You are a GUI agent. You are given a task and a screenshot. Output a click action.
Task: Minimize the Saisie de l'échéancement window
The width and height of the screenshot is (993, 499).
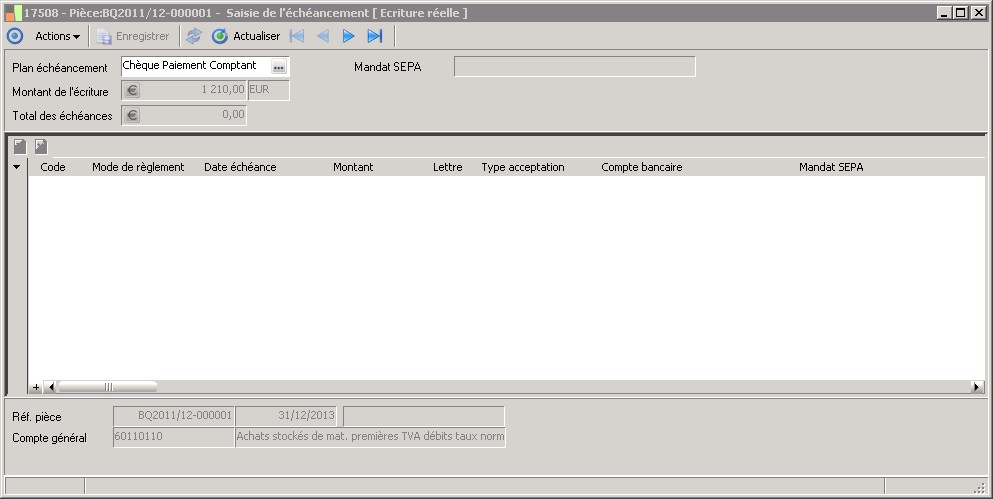point(944,13)
